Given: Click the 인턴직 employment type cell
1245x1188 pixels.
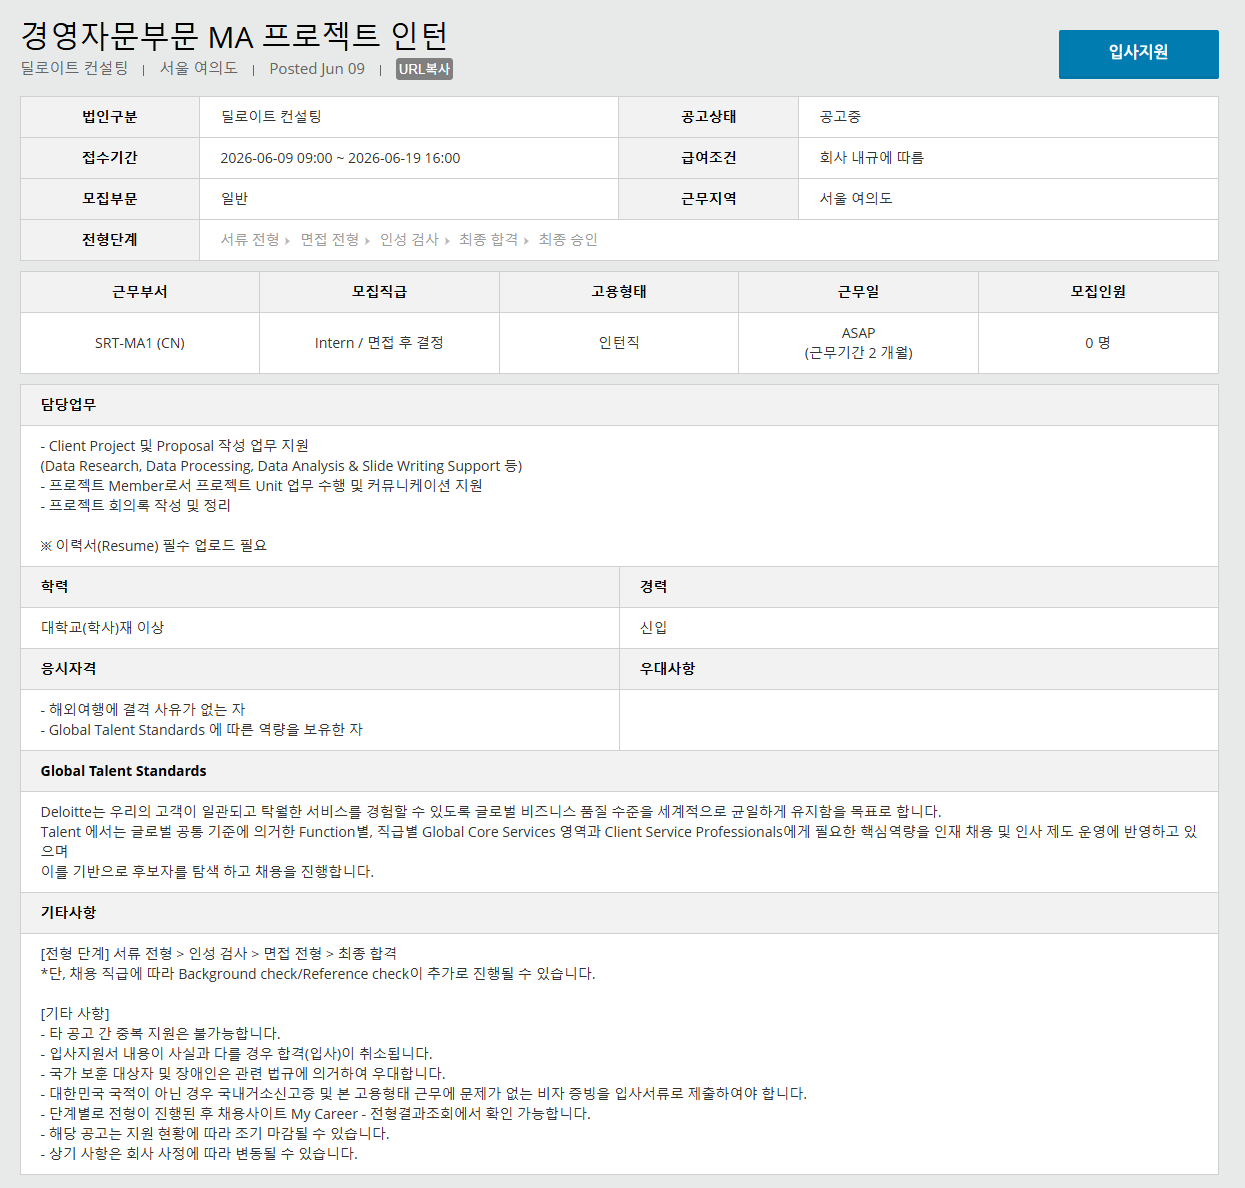Looking at the screenshot, I should point(619,343).
